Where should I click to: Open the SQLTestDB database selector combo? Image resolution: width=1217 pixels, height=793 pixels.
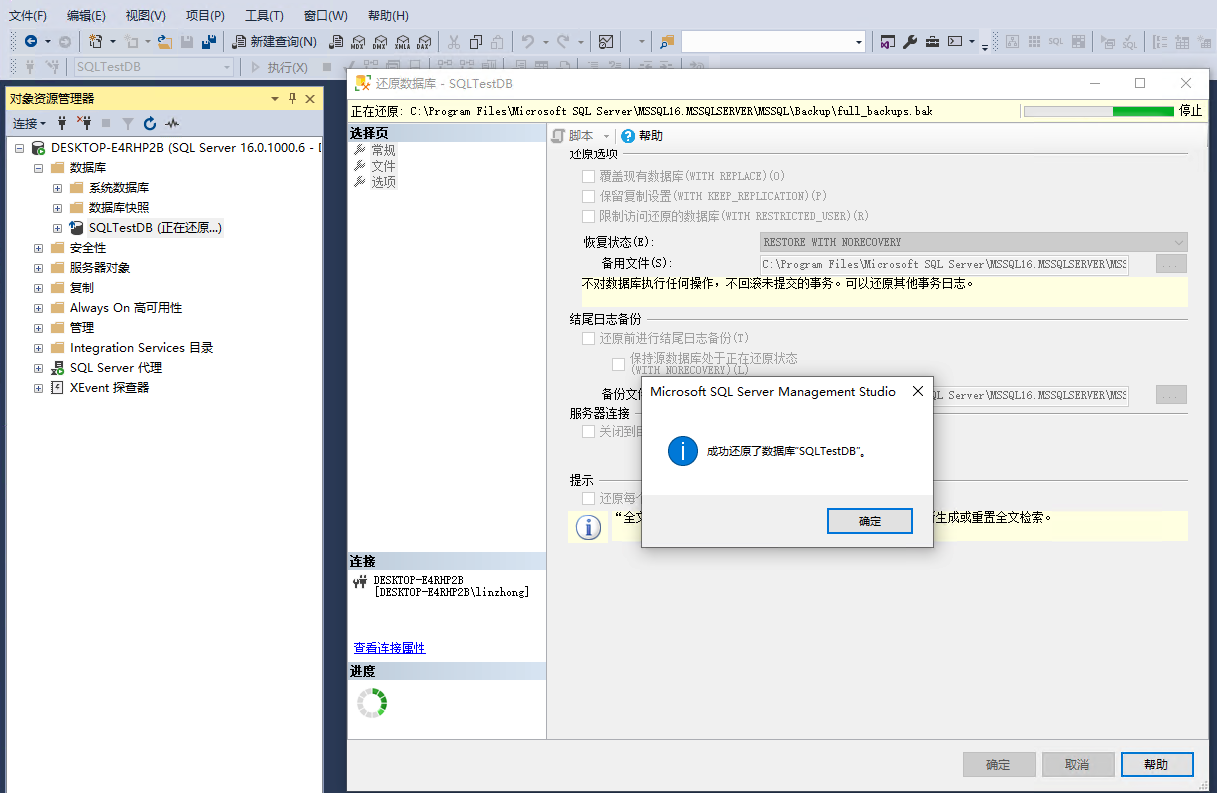click(153, 67)
